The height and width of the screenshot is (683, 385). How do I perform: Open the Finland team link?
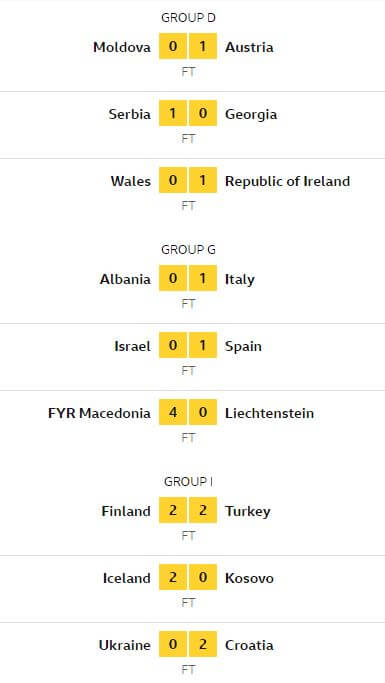pyautogui.click(x=126, y=511)
